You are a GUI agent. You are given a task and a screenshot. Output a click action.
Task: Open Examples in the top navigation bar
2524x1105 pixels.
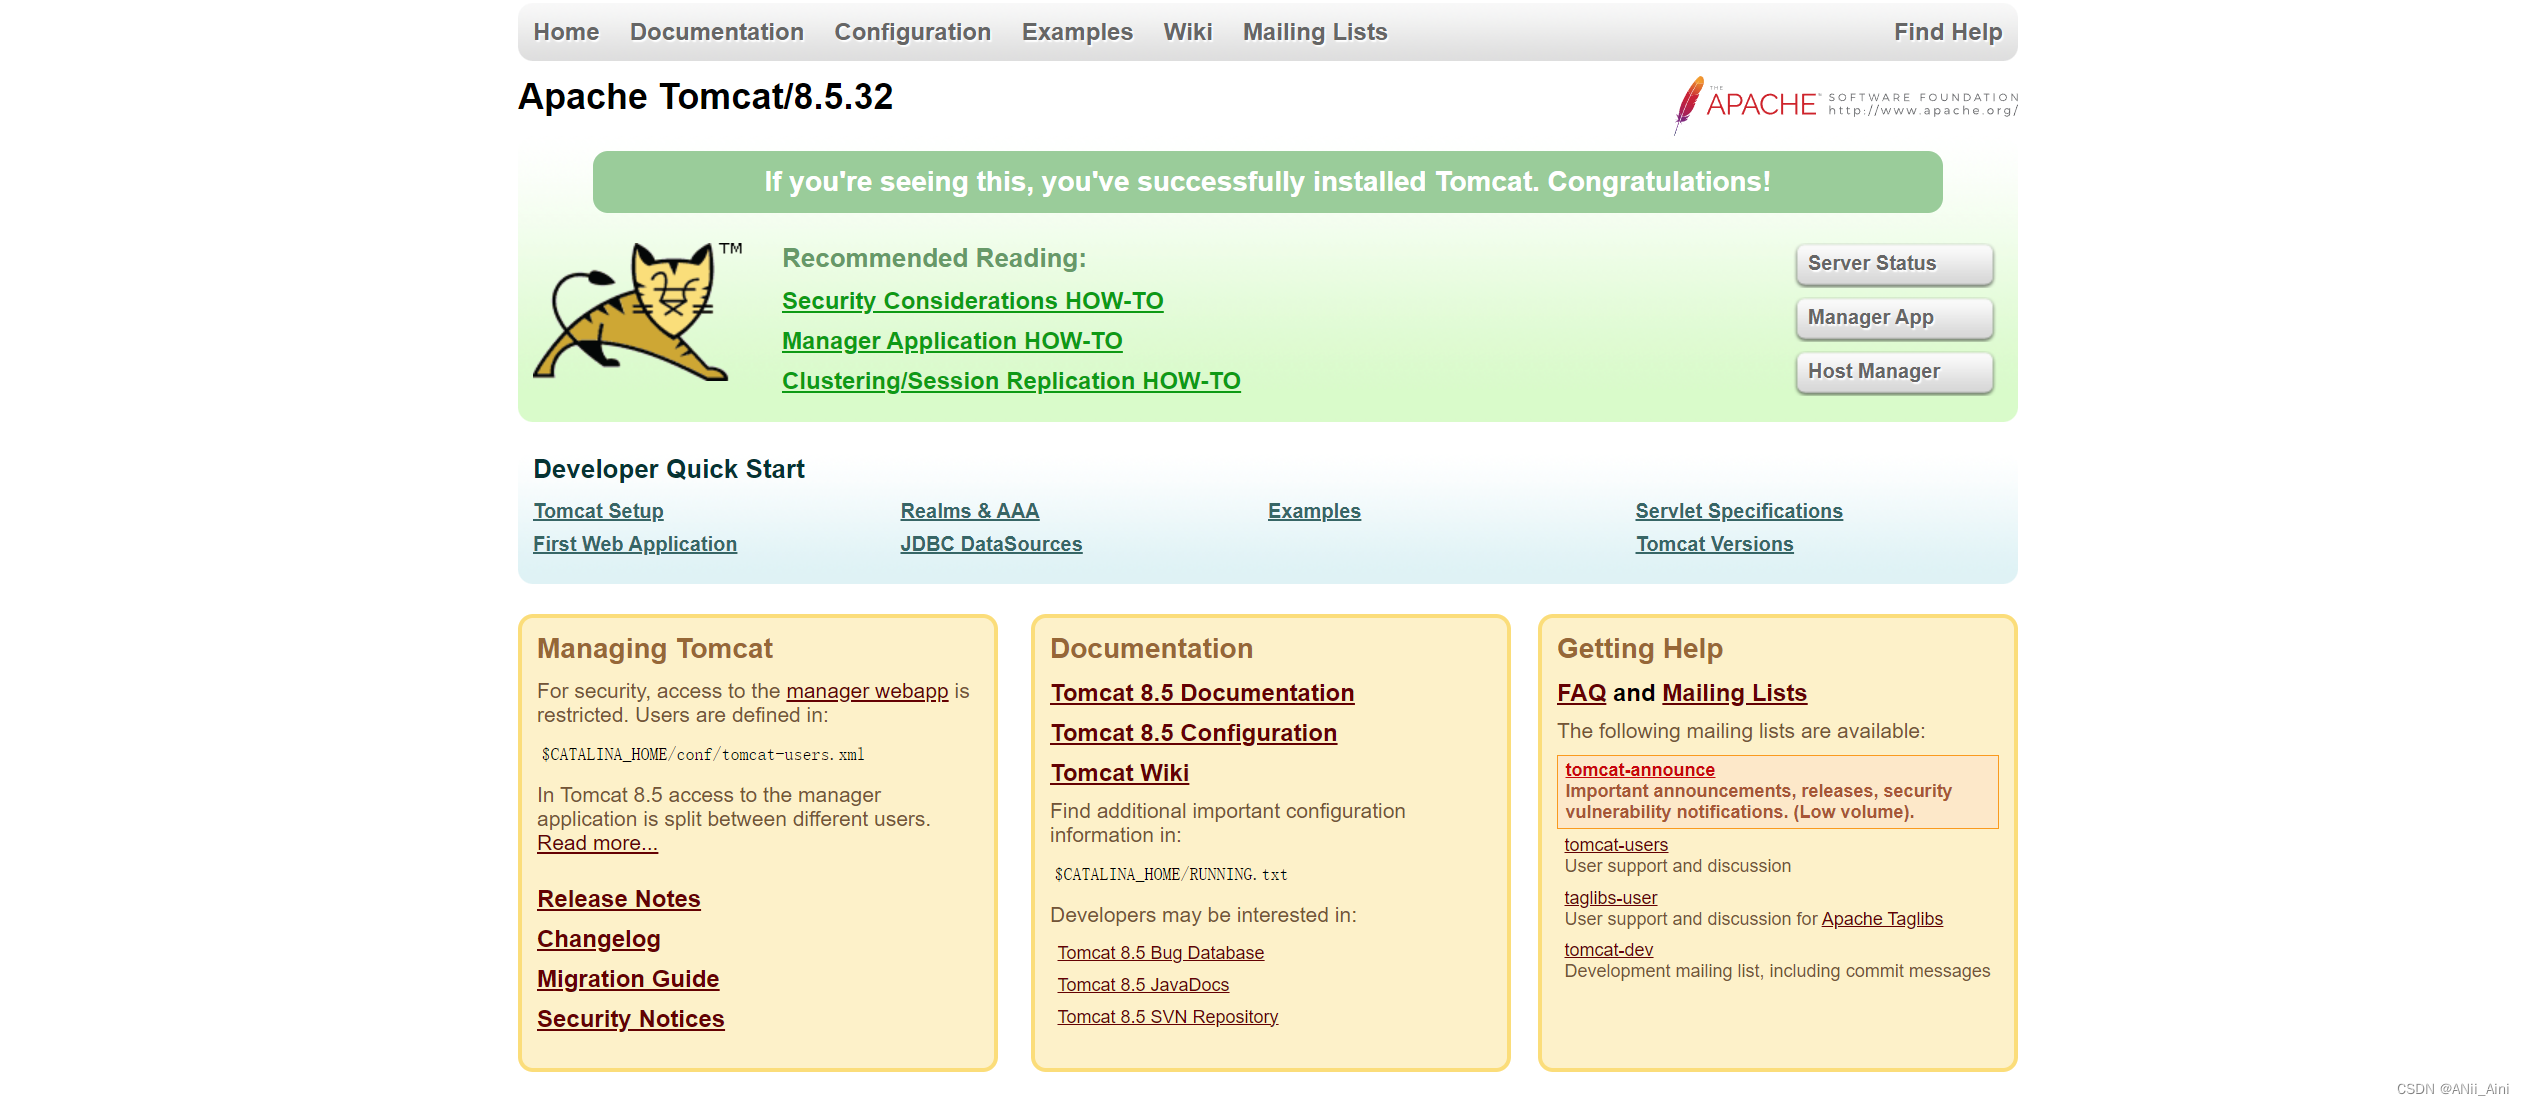click(x=1077, y=32)
